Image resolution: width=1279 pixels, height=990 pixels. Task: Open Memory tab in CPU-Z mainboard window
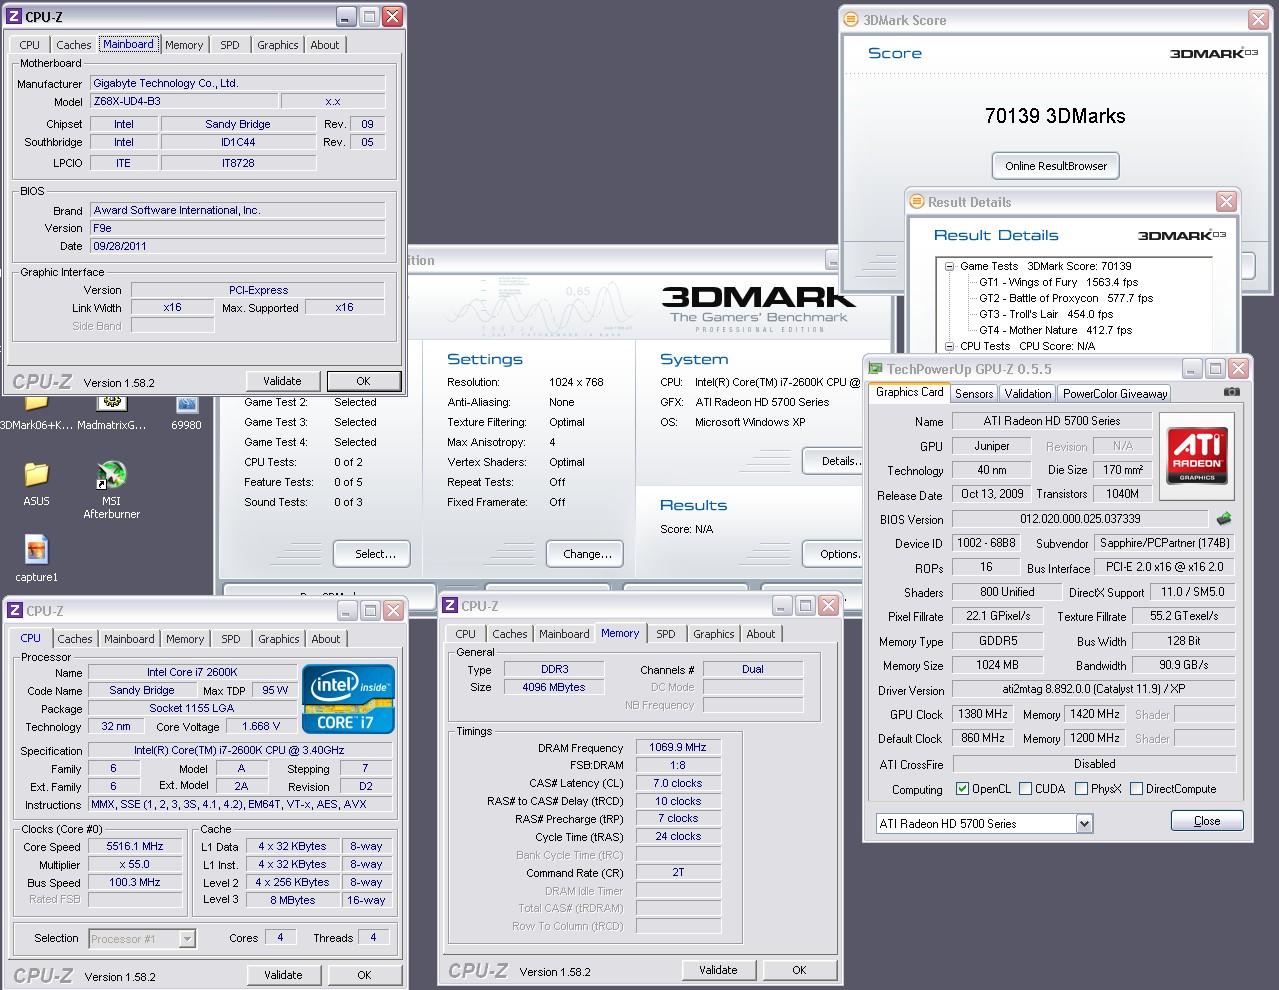tap(184, 45)
